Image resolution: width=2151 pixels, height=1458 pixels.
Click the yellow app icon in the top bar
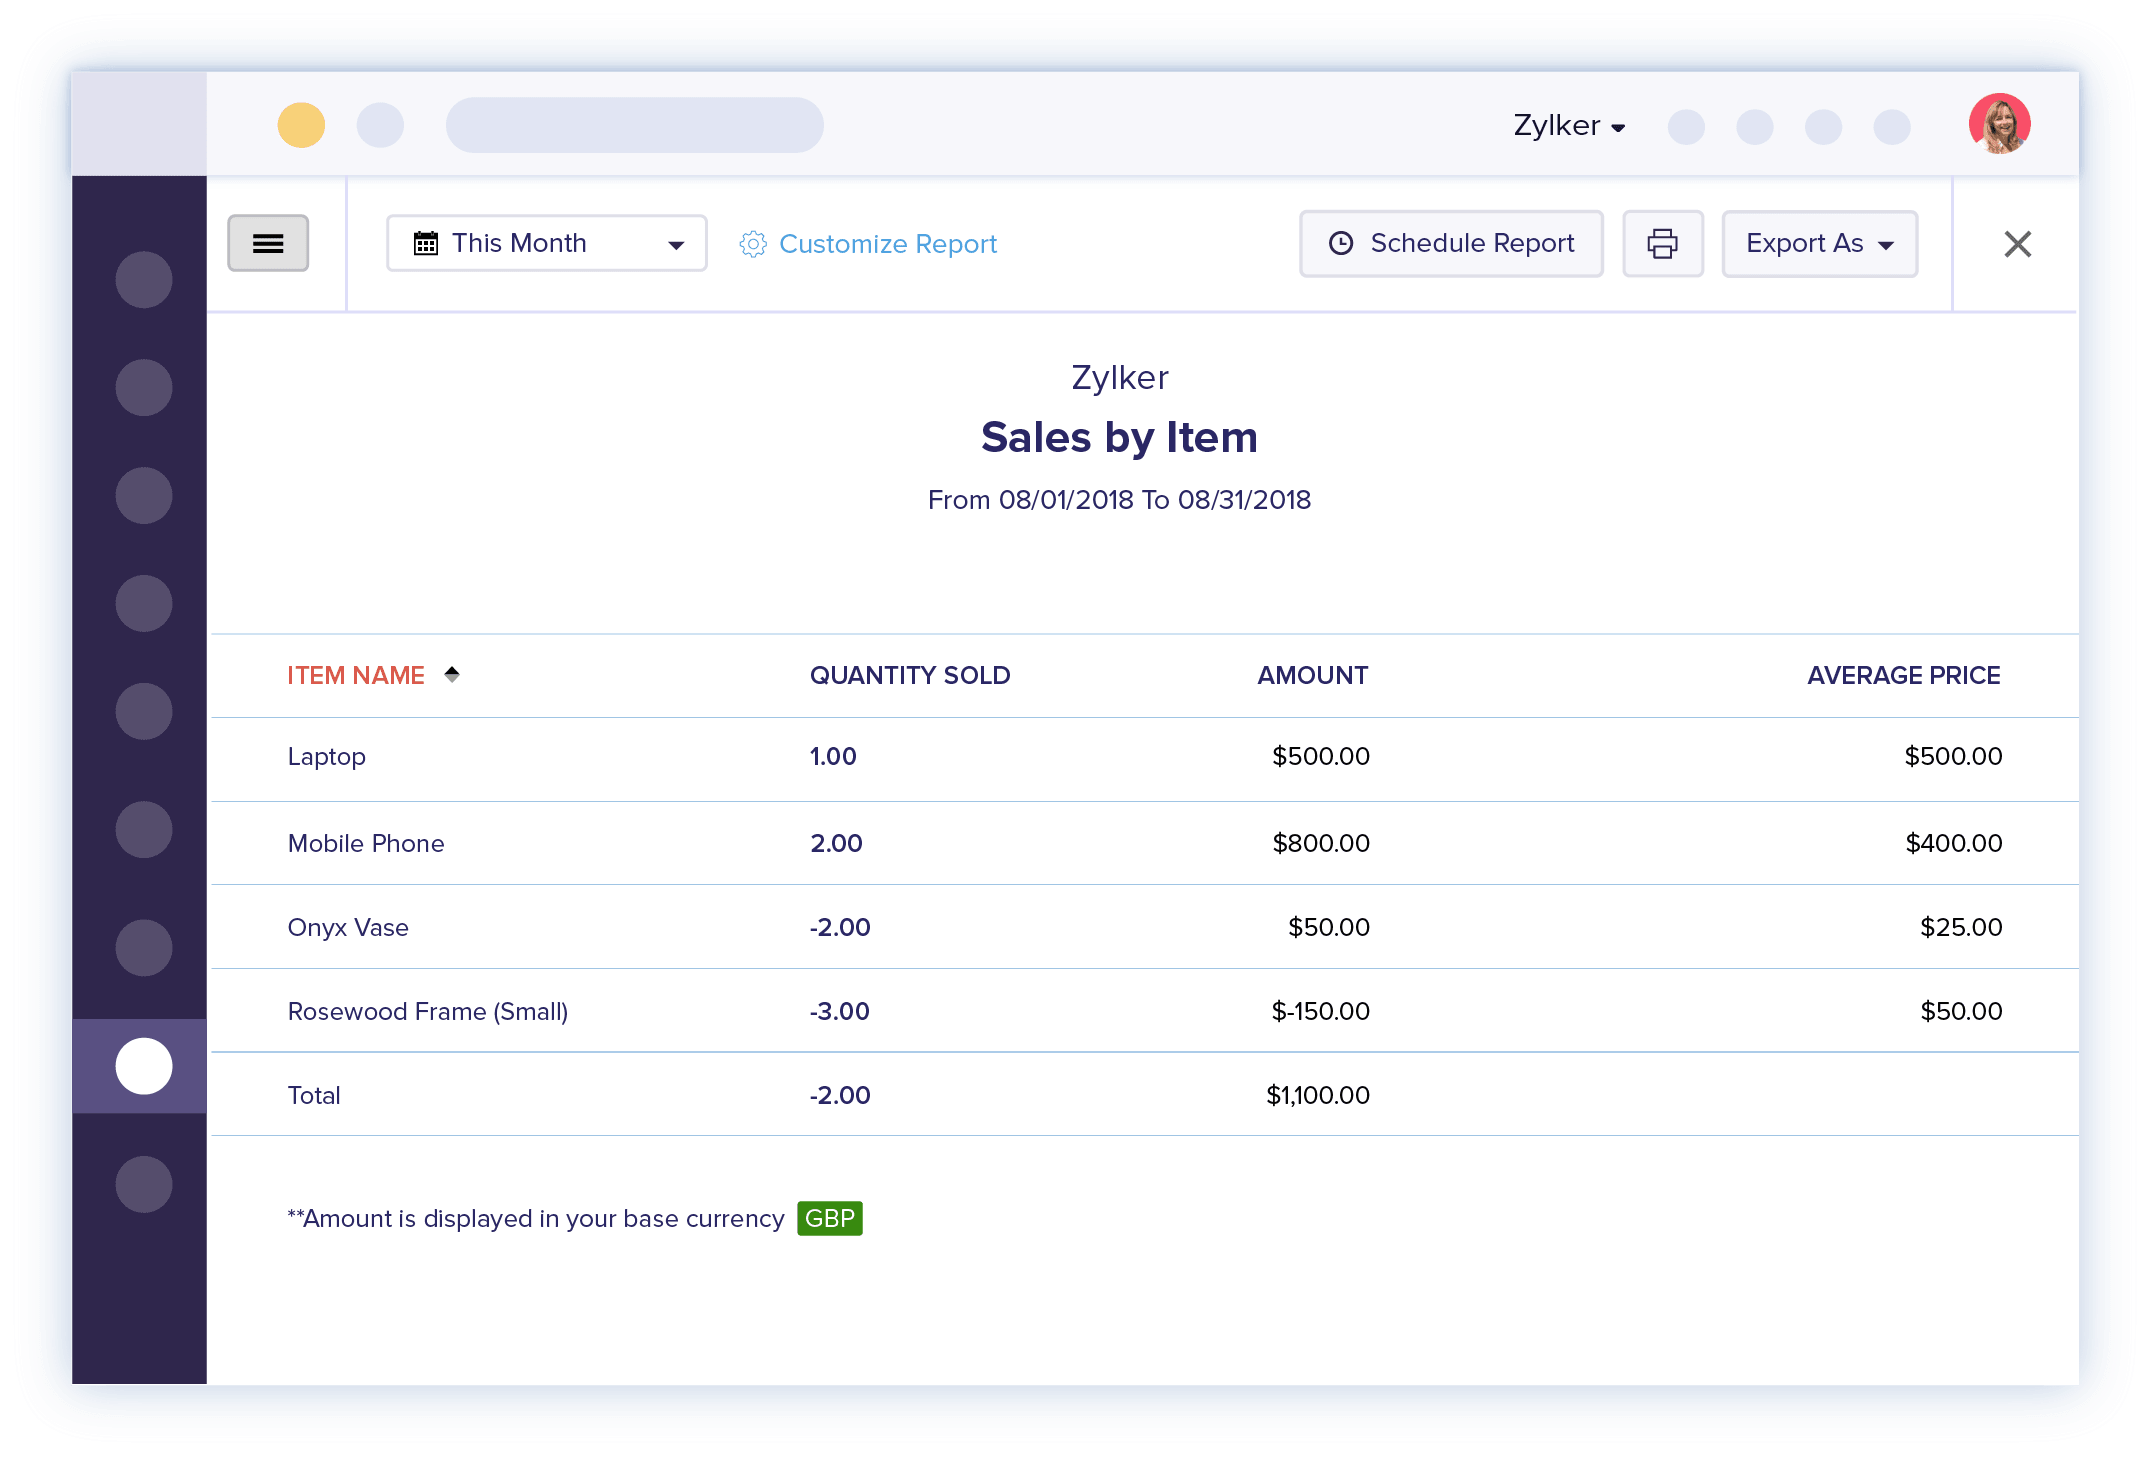300,124
